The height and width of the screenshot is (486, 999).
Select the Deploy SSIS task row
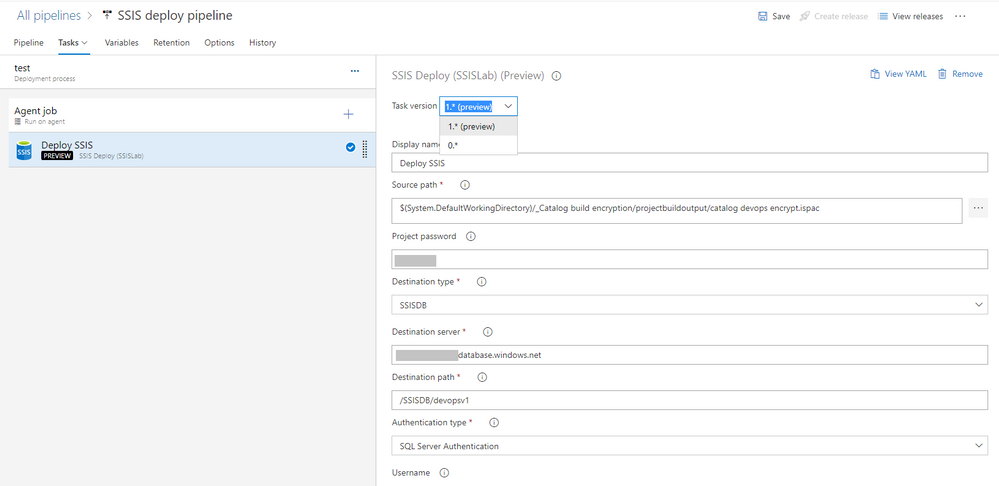coord(192,150)
